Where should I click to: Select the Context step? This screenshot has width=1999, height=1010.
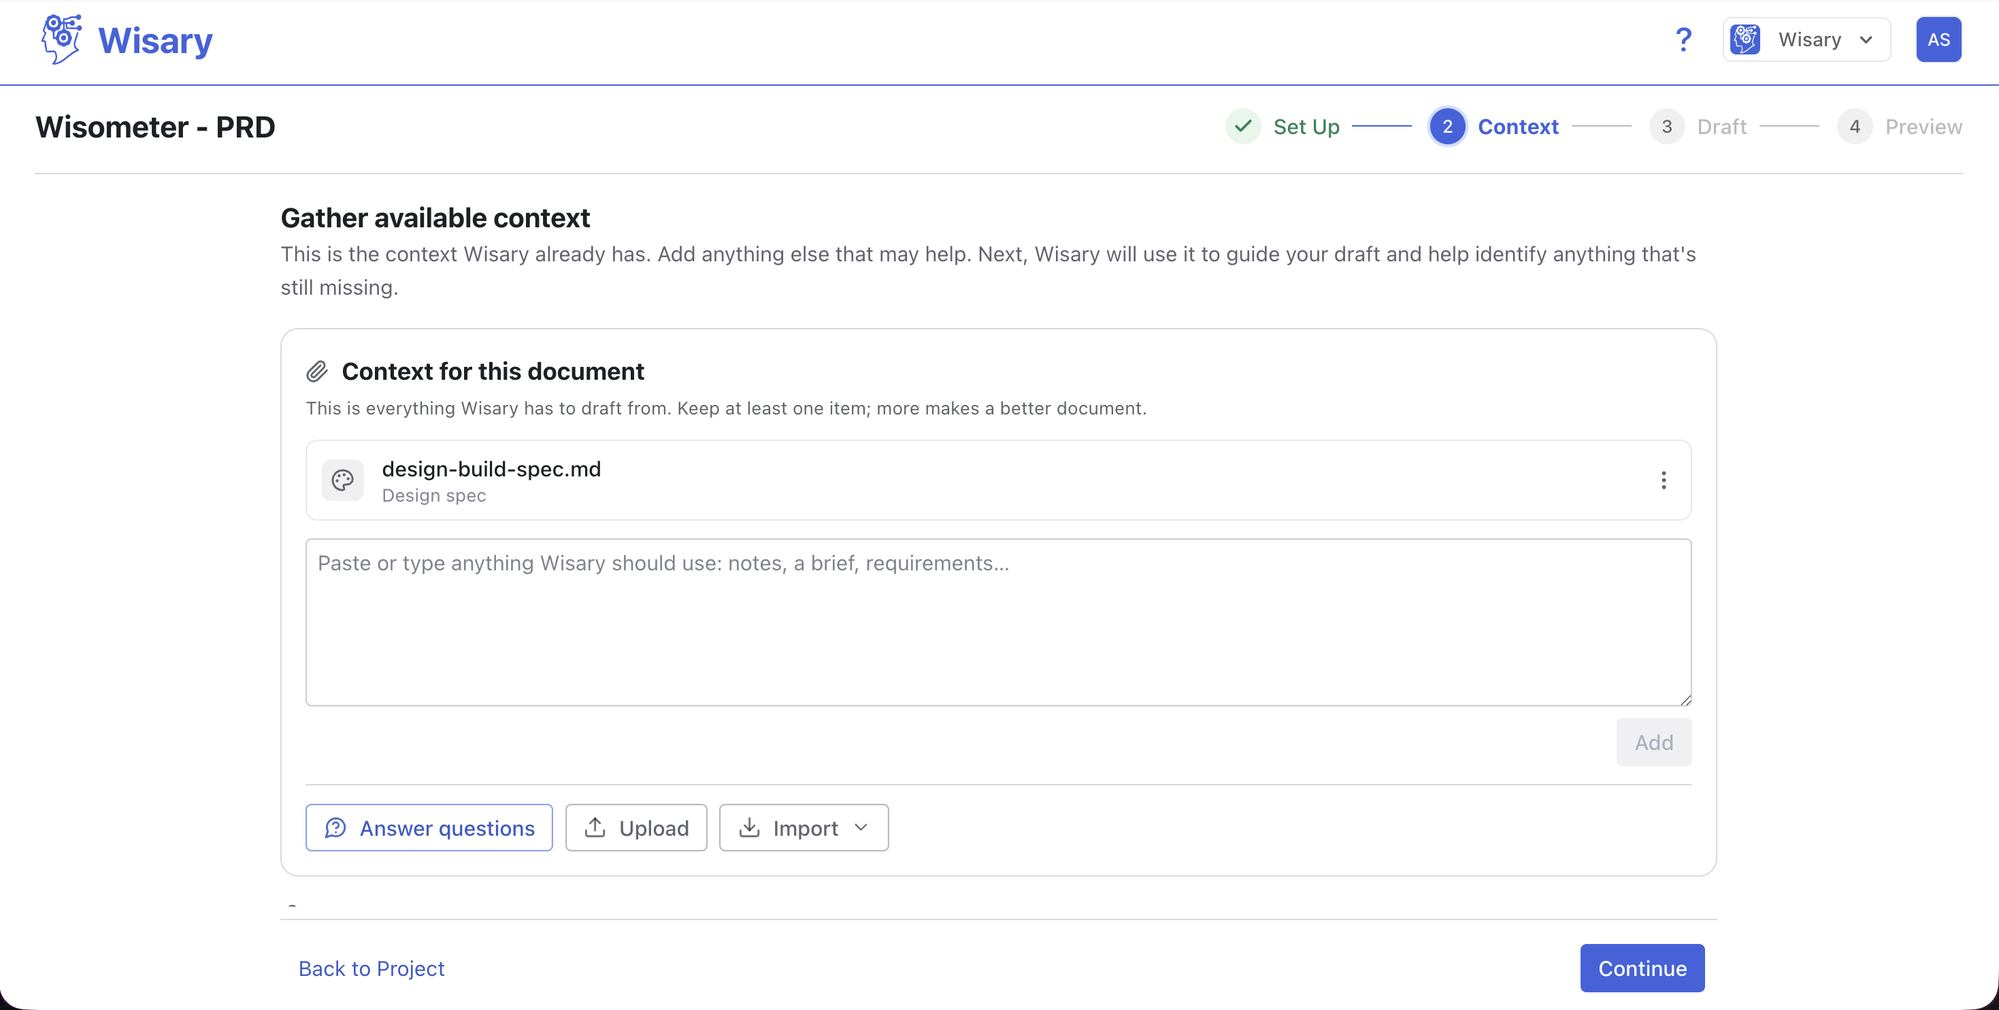point(1518,127)
